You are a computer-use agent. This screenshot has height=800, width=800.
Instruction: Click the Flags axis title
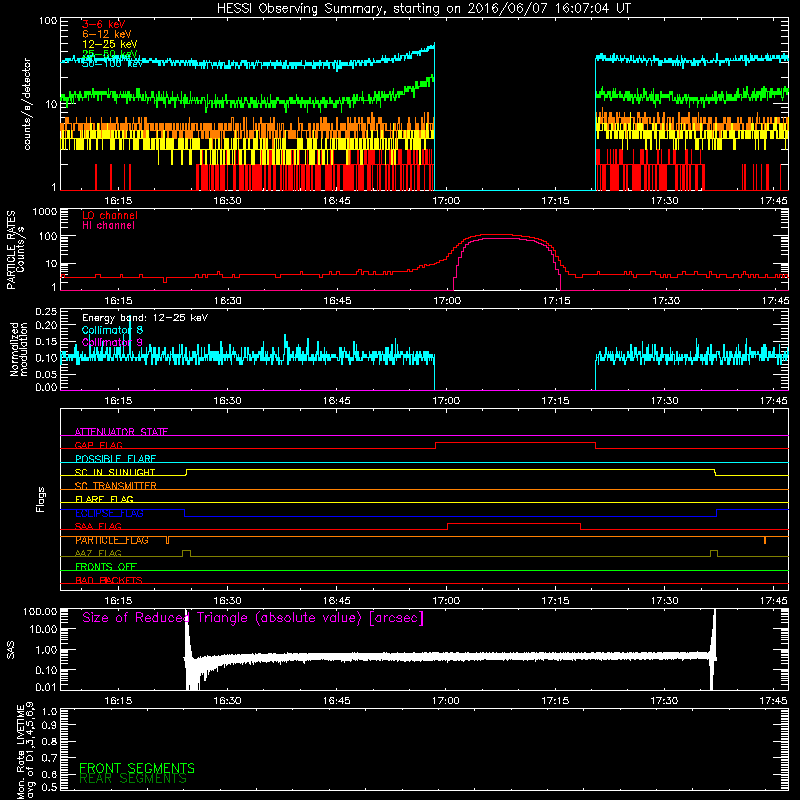[x=41, y=499]
